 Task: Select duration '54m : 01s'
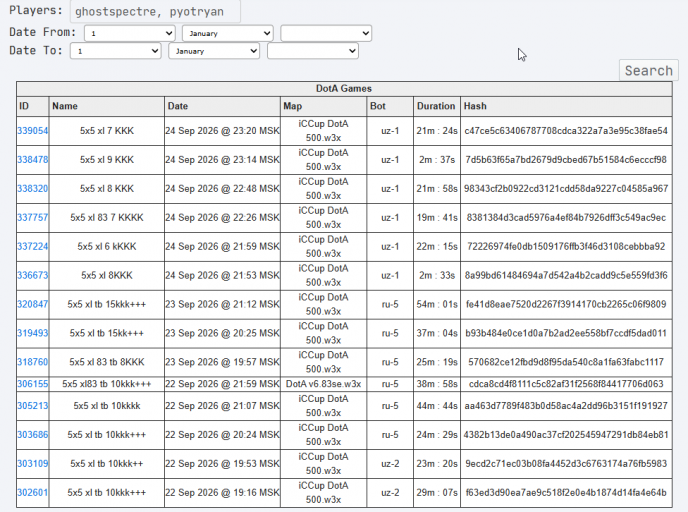[x=437, y=304]
